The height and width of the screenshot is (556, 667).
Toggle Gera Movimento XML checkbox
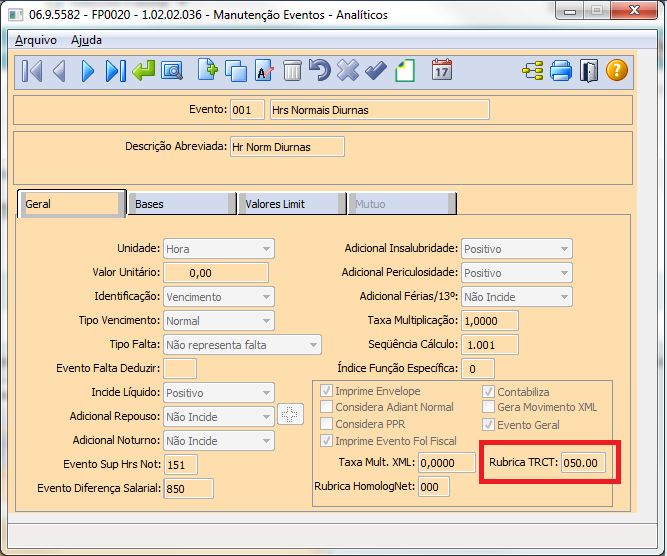(x=488, y=407)
